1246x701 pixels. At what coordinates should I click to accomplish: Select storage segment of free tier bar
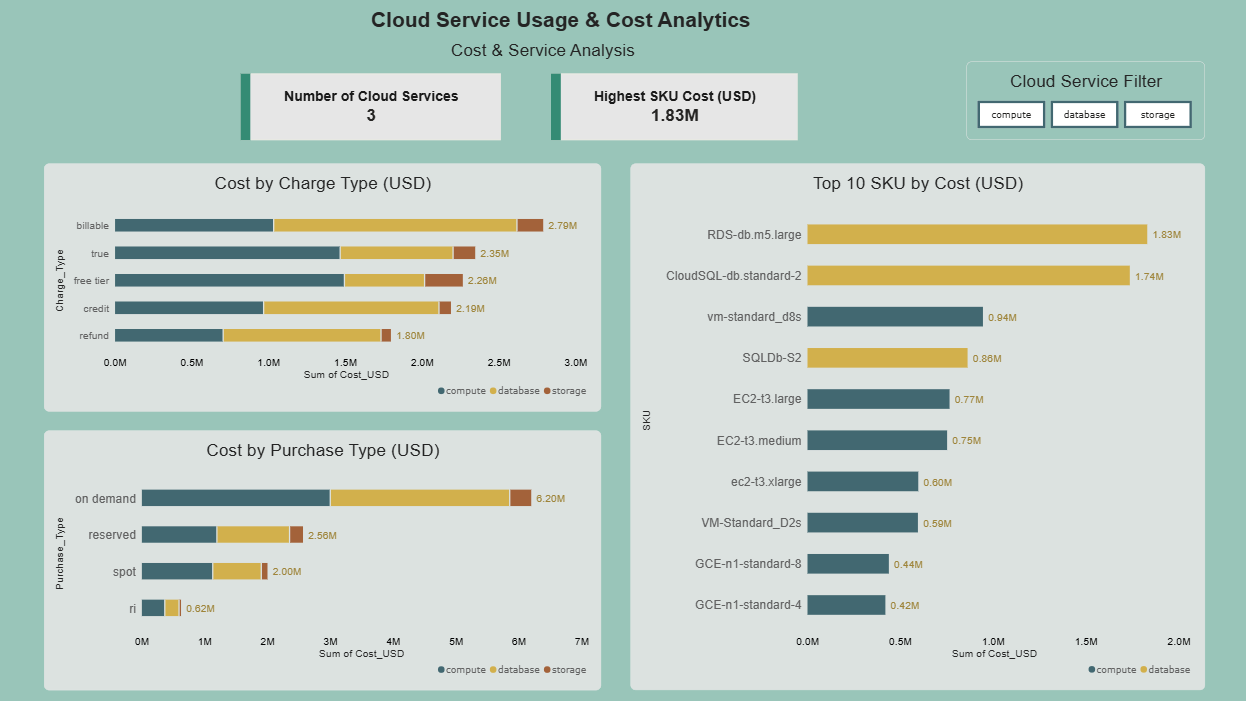444,280
